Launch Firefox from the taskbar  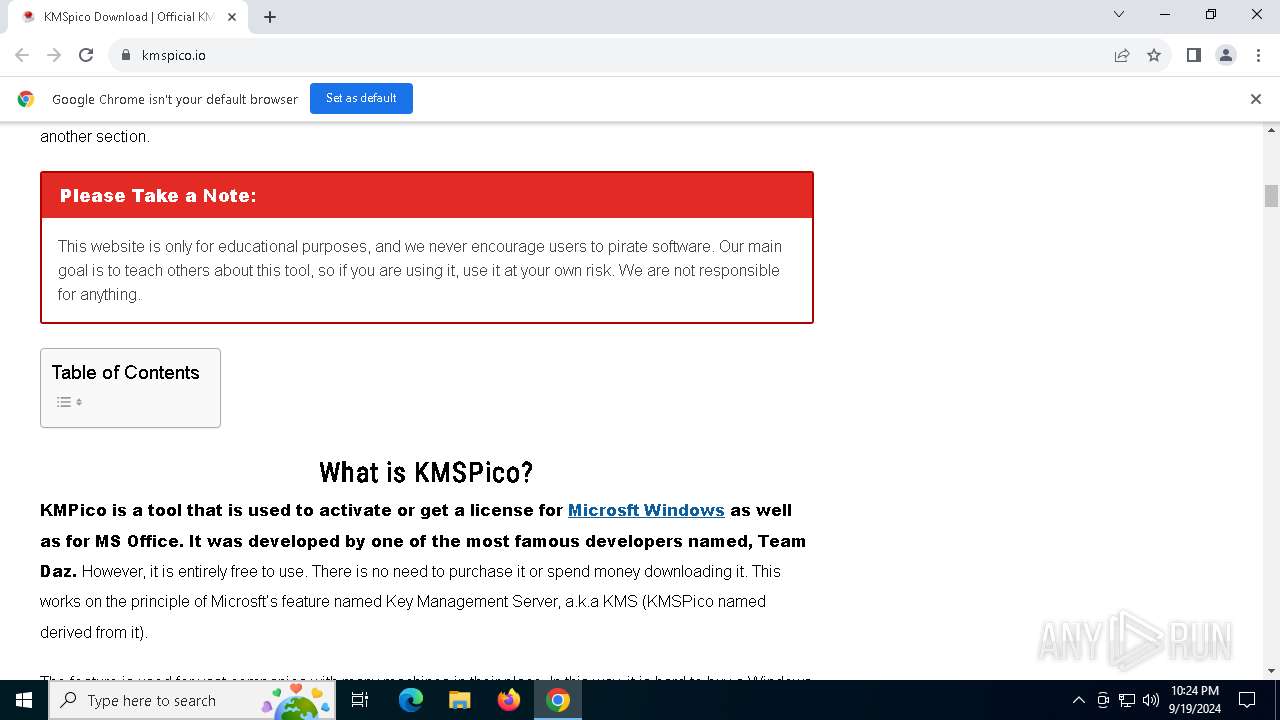coord(509,700)
